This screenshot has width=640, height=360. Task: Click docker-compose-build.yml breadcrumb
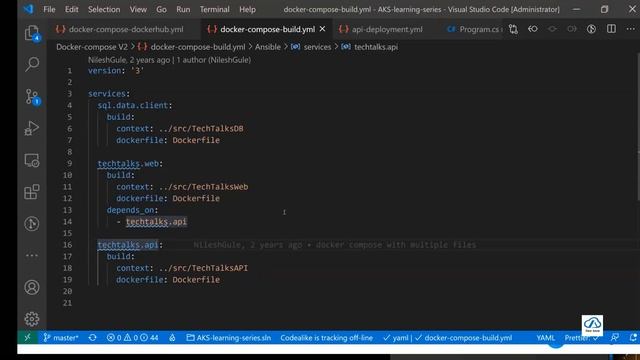point(198,47)
